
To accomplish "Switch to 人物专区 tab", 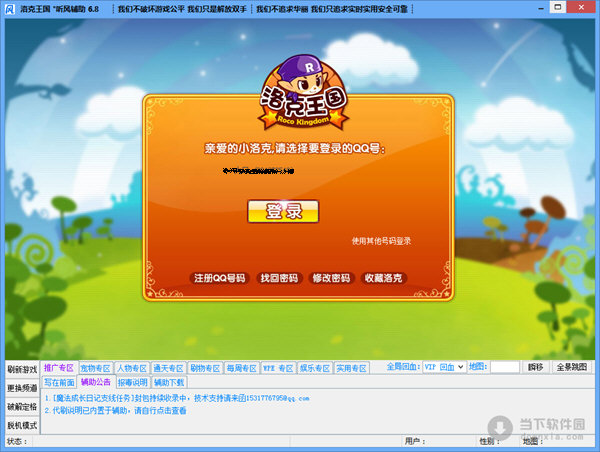I will point(132,368).
